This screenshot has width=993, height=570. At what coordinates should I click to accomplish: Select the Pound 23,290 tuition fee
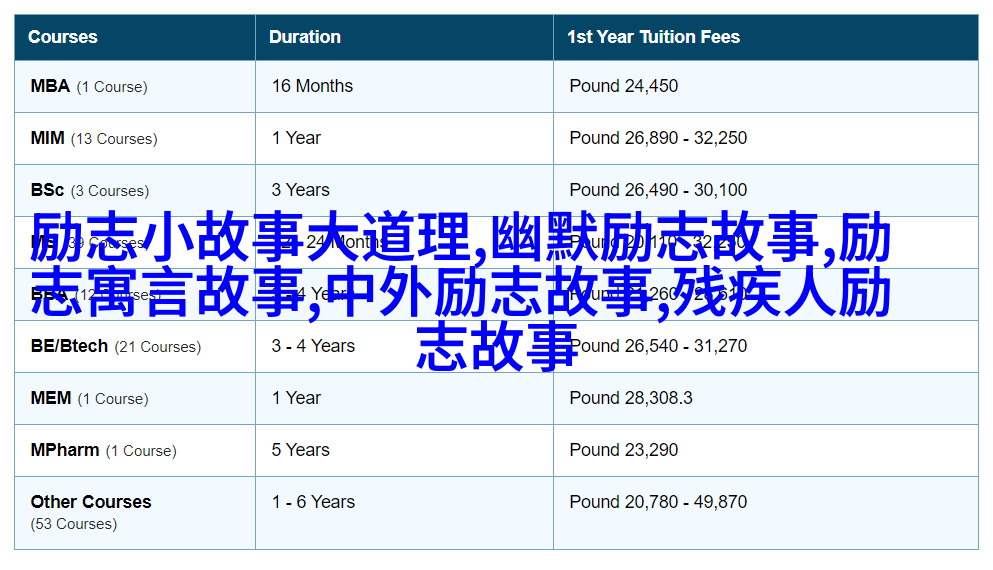point(623,450)
